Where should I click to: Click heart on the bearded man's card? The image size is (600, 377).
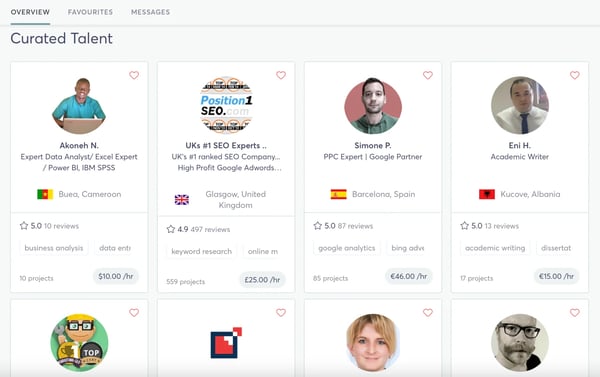point(575,312)
